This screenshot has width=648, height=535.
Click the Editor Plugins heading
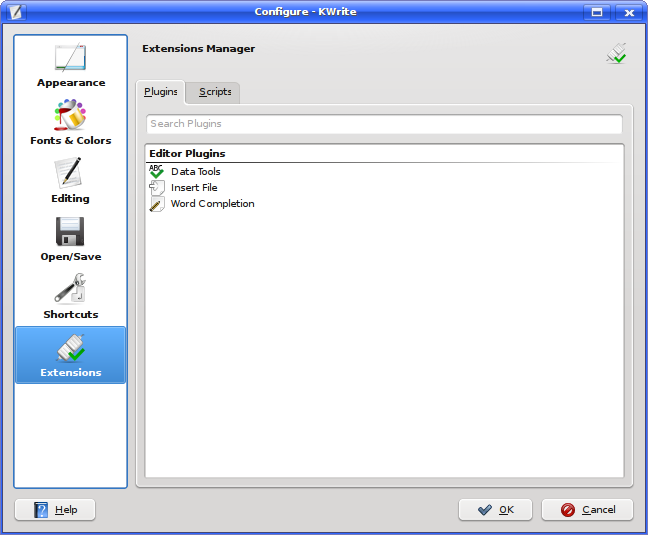tap(187, 154)
